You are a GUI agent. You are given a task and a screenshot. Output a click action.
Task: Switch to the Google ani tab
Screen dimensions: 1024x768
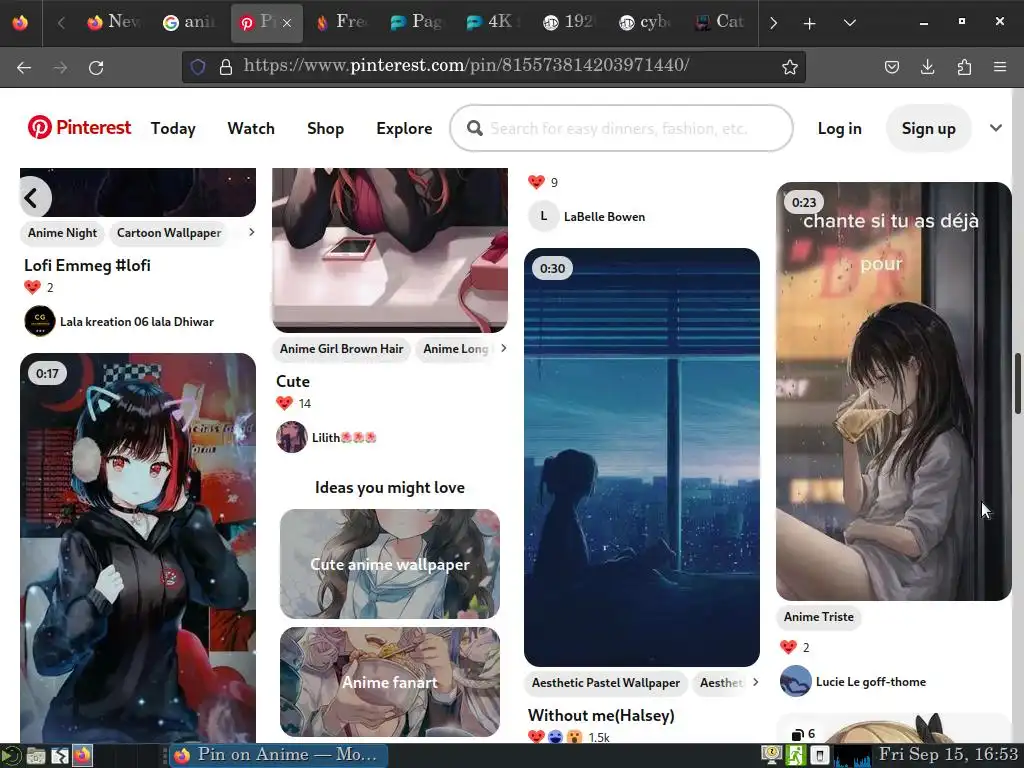pos(189,23)
